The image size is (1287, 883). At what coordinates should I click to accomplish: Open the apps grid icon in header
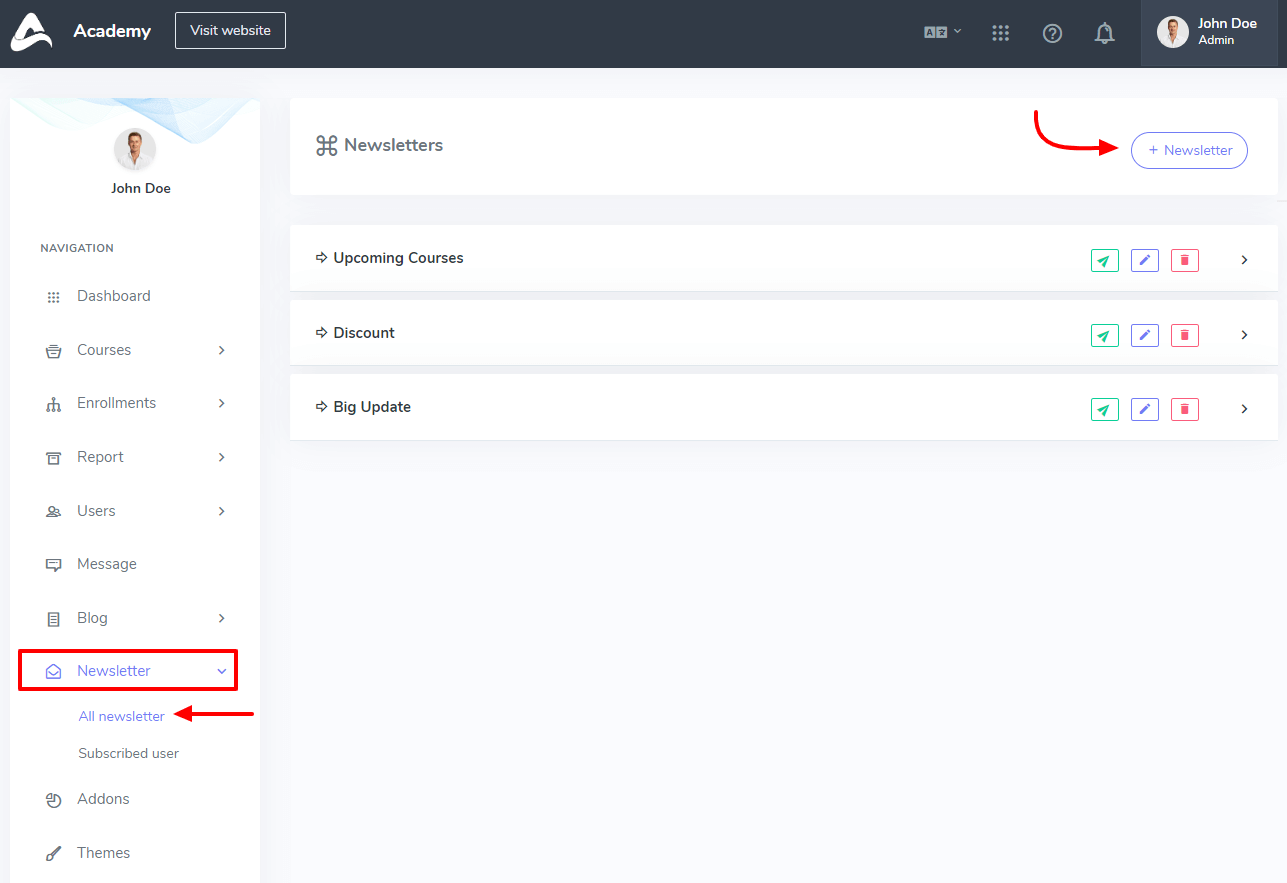pyautogui.click(x=1000, y=33)
